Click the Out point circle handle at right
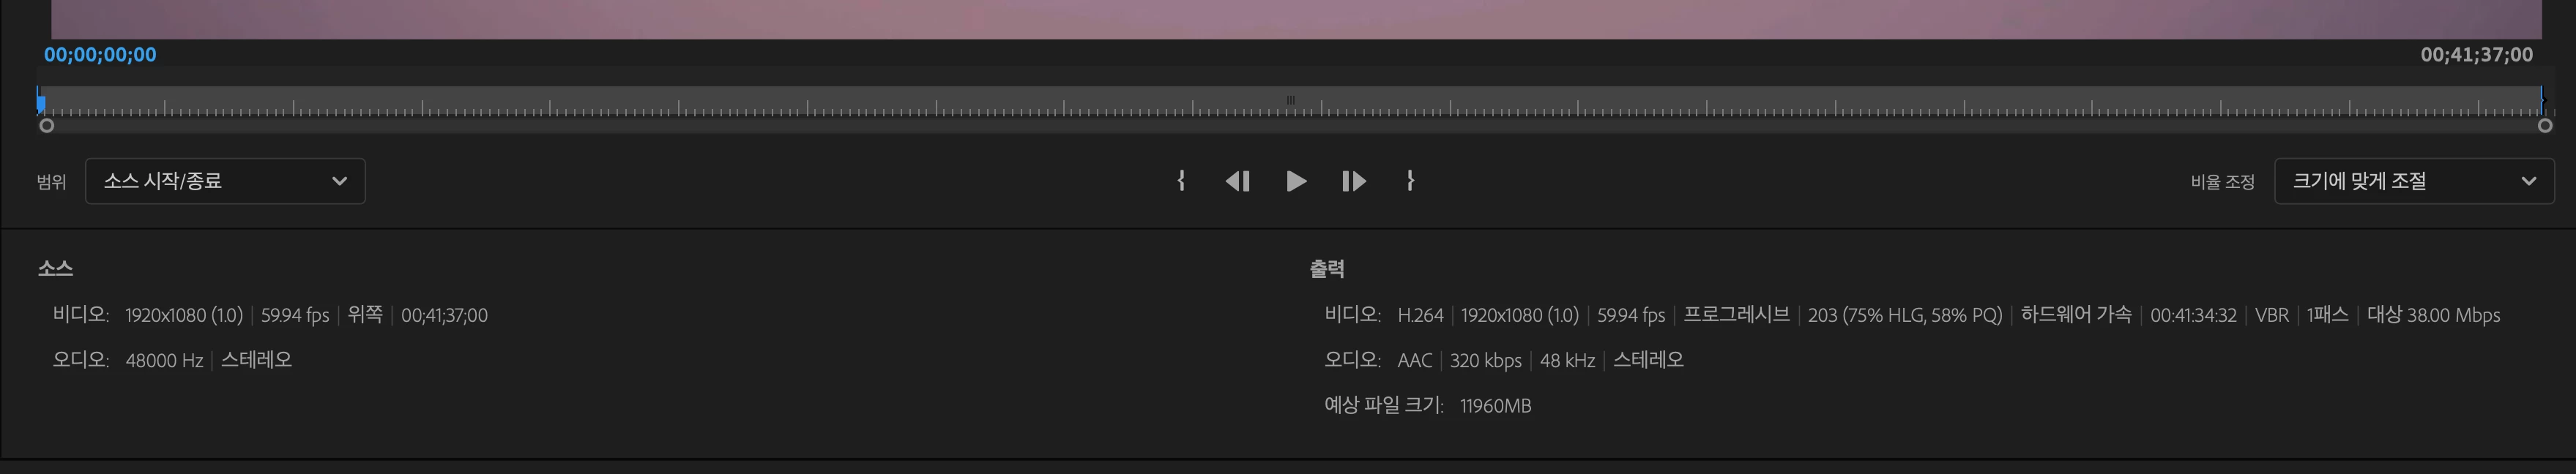2576x474 pixels. coord(2545,126)
